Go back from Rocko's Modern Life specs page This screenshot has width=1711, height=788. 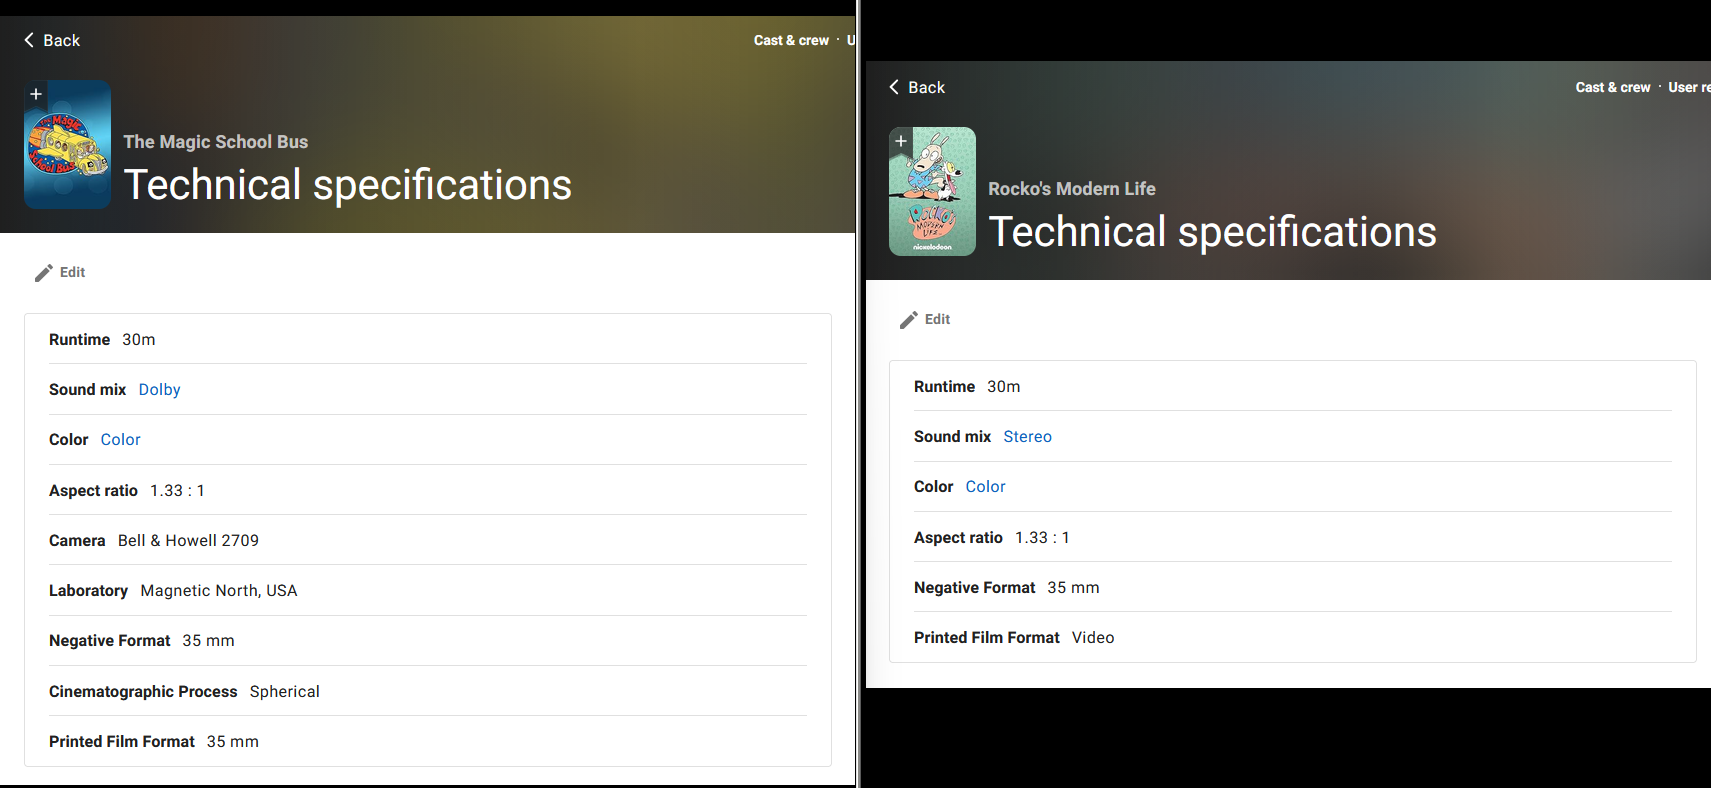[x=917, y=87]
